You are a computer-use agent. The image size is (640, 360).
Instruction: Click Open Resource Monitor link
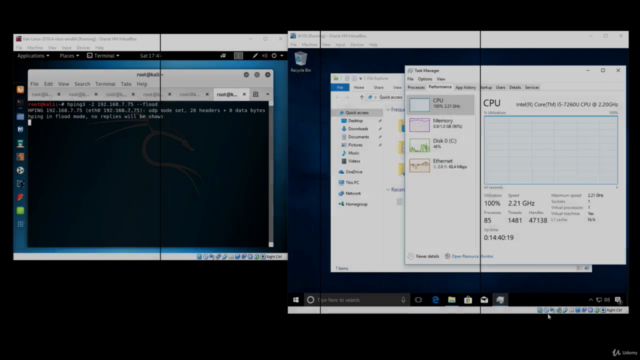click(x=472, y=256)
